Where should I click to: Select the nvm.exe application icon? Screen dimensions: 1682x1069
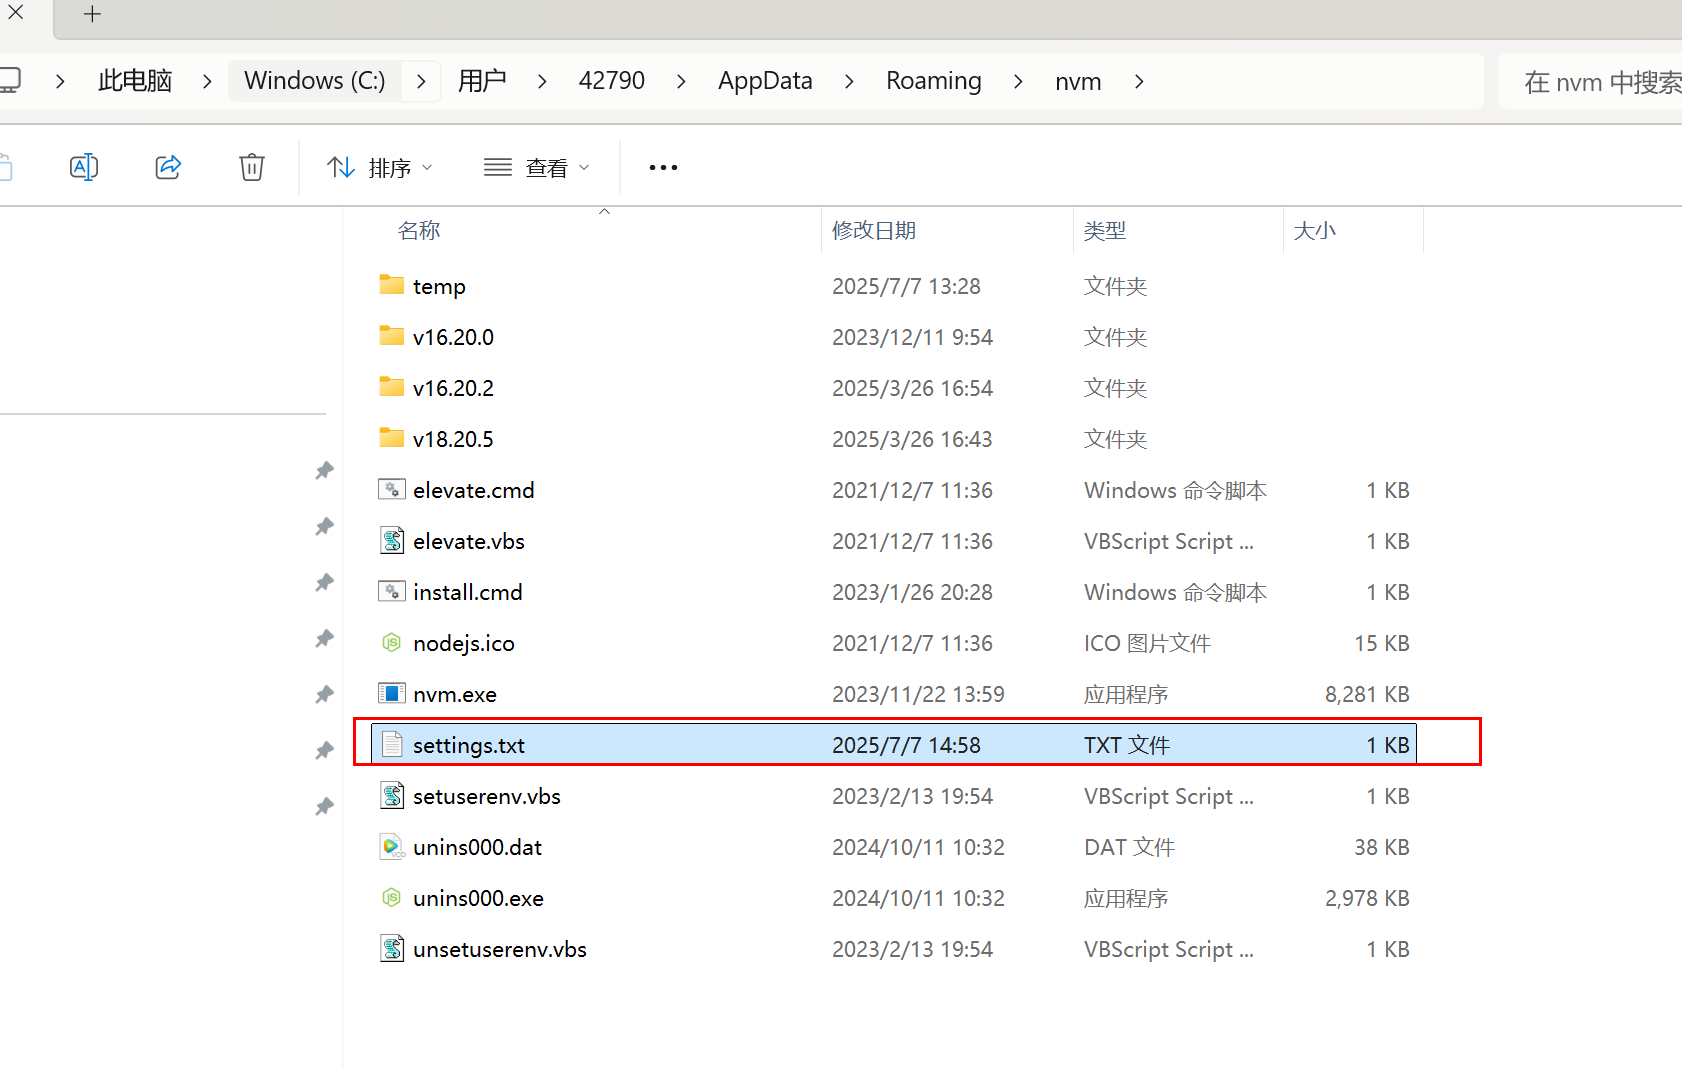(392, 694)
